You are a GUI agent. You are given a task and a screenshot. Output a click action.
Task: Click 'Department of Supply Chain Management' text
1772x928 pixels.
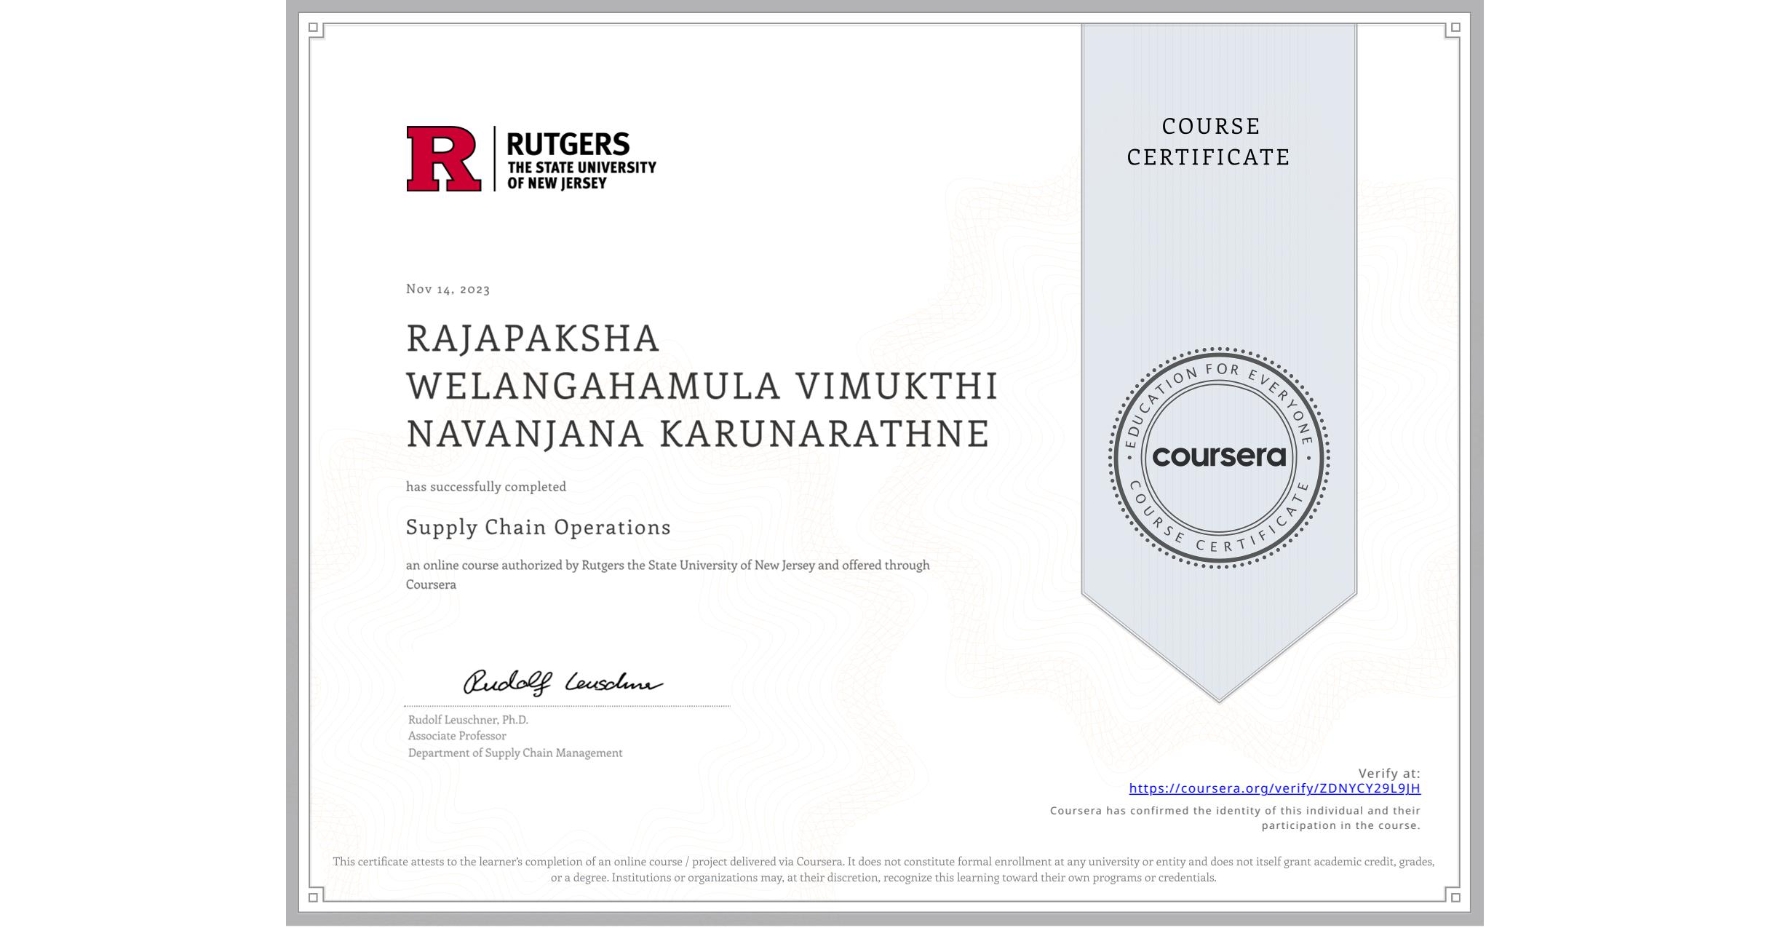tap(515, 753)
